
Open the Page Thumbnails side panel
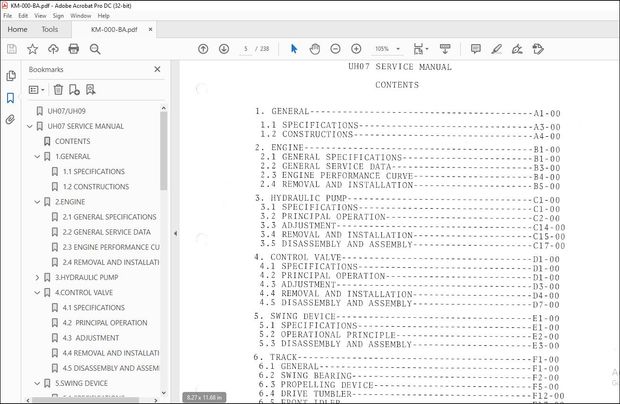11,76
